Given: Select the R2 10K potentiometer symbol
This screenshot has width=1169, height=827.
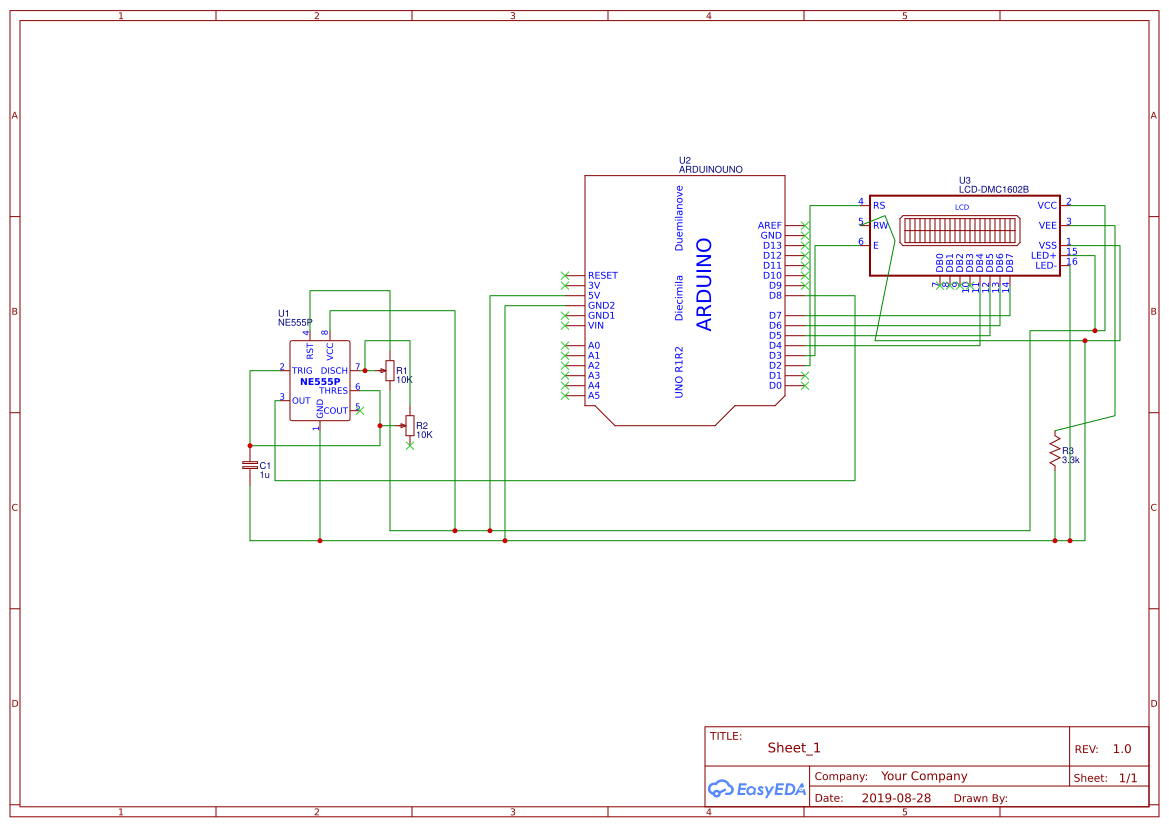Looking at the screenshot, I should [409, 426].
